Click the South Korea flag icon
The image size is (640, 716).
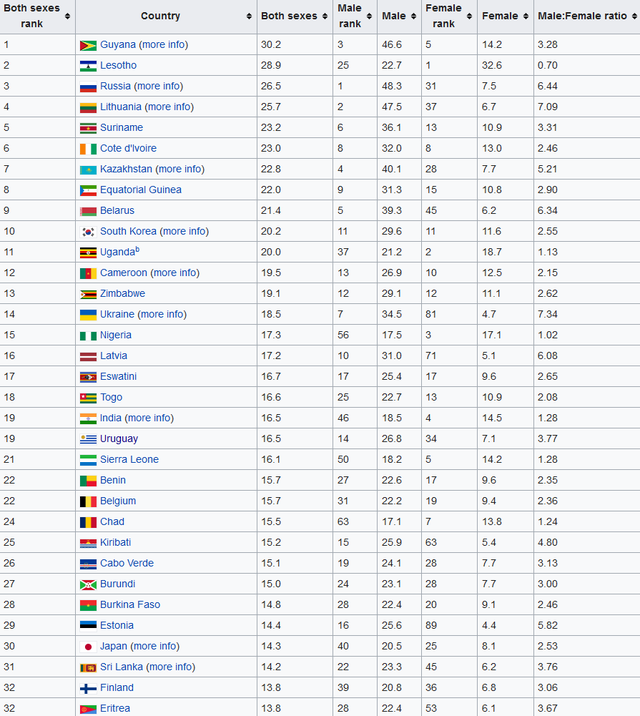coord(88,232)
